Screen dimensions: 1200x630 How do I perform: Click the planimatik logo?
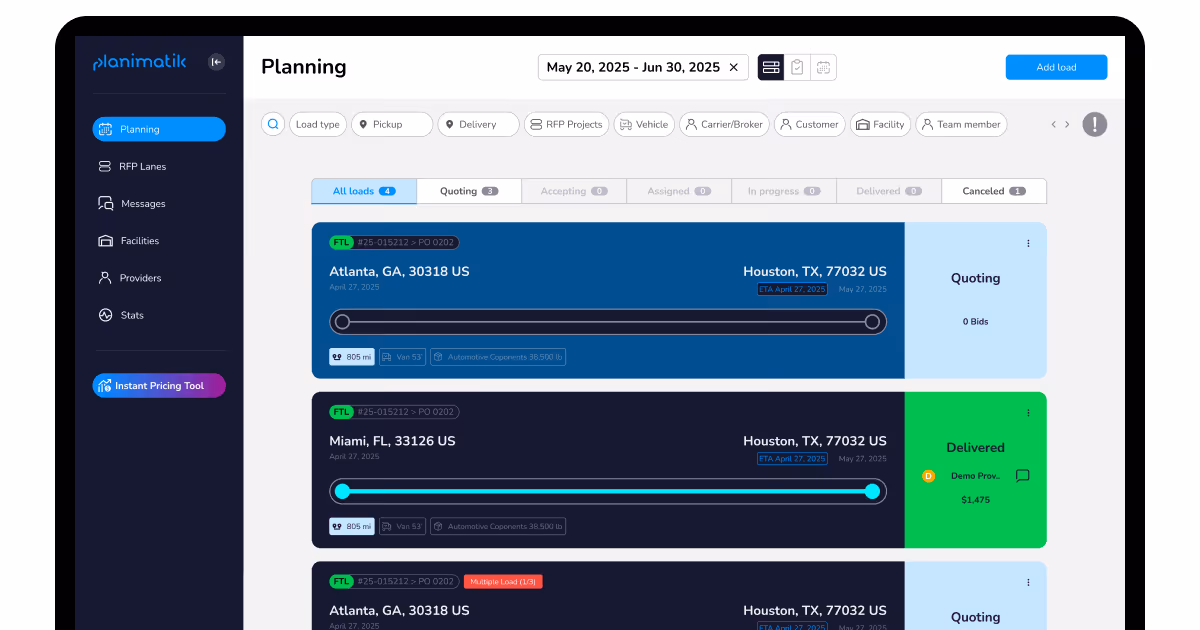[139, 62]
